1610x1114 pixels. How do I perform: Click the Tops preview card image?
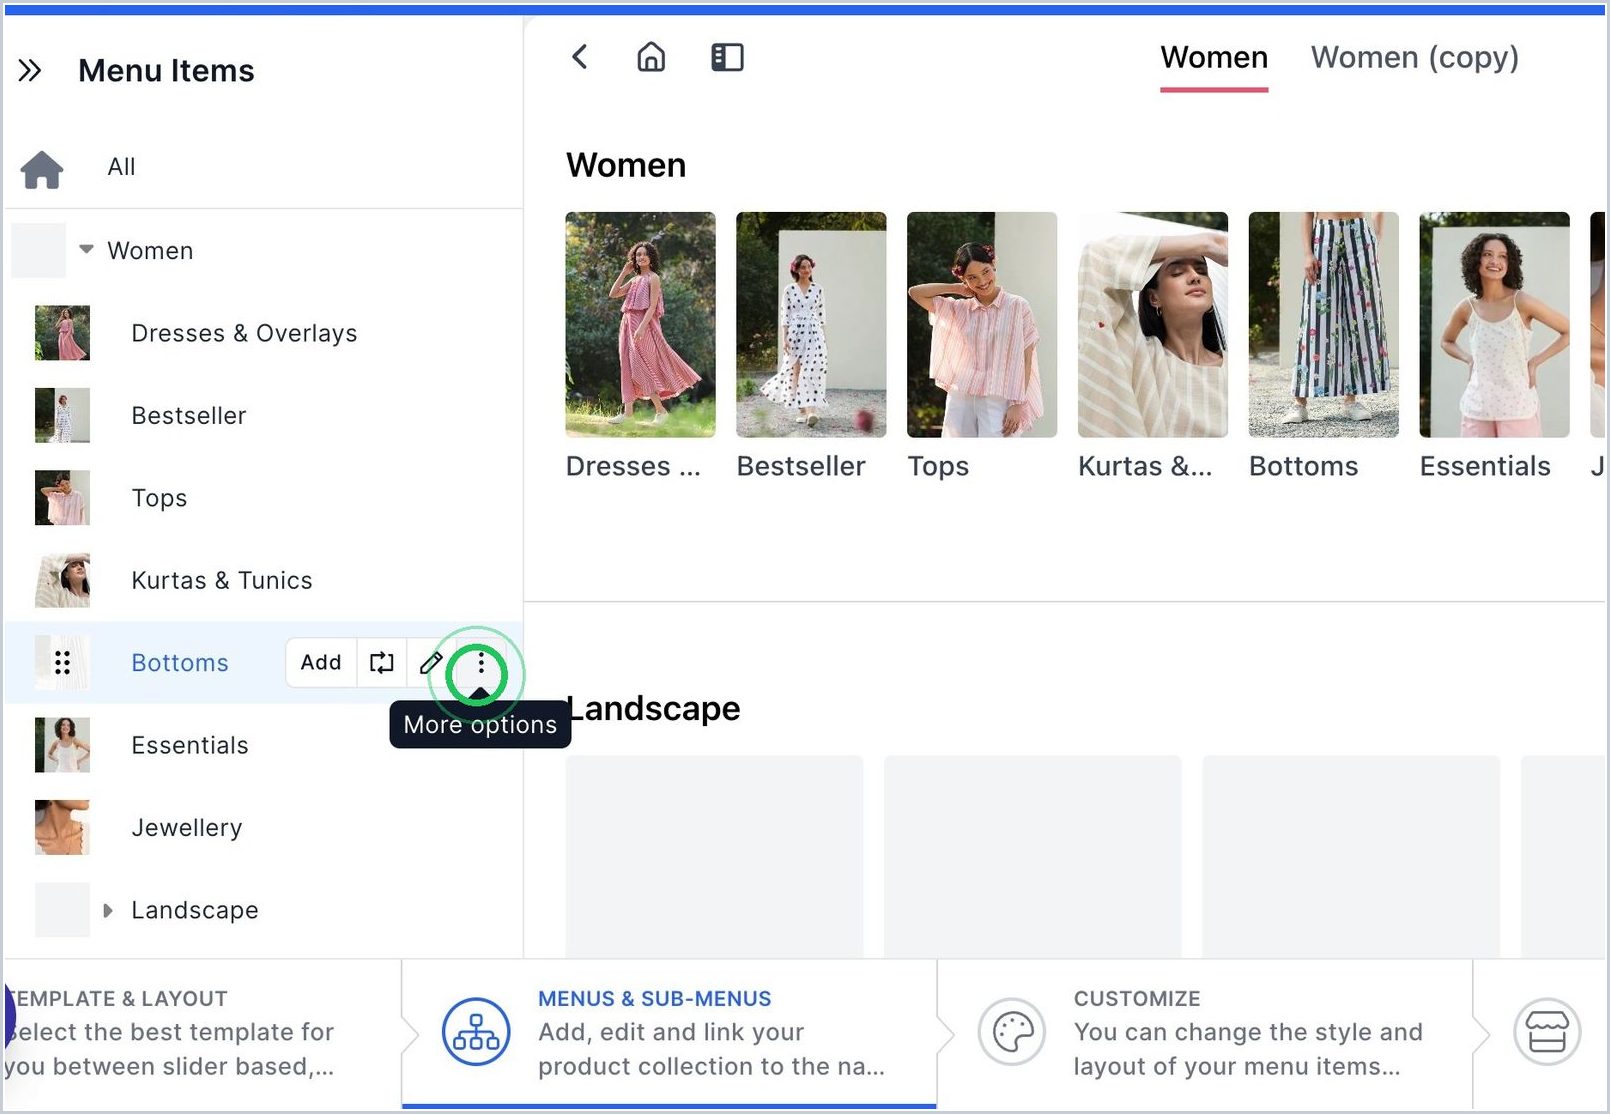(982, 324)
